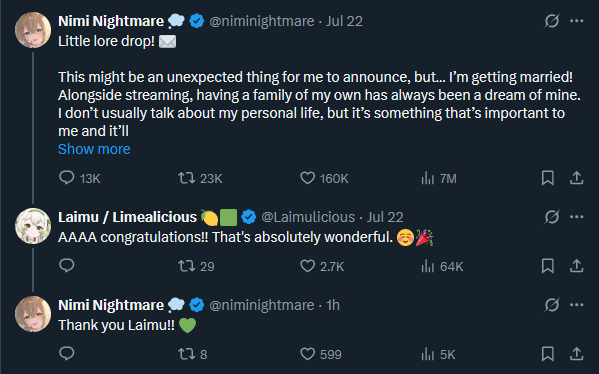Open the @niminightmare handle in top tweet

click(x=262, y=21)
